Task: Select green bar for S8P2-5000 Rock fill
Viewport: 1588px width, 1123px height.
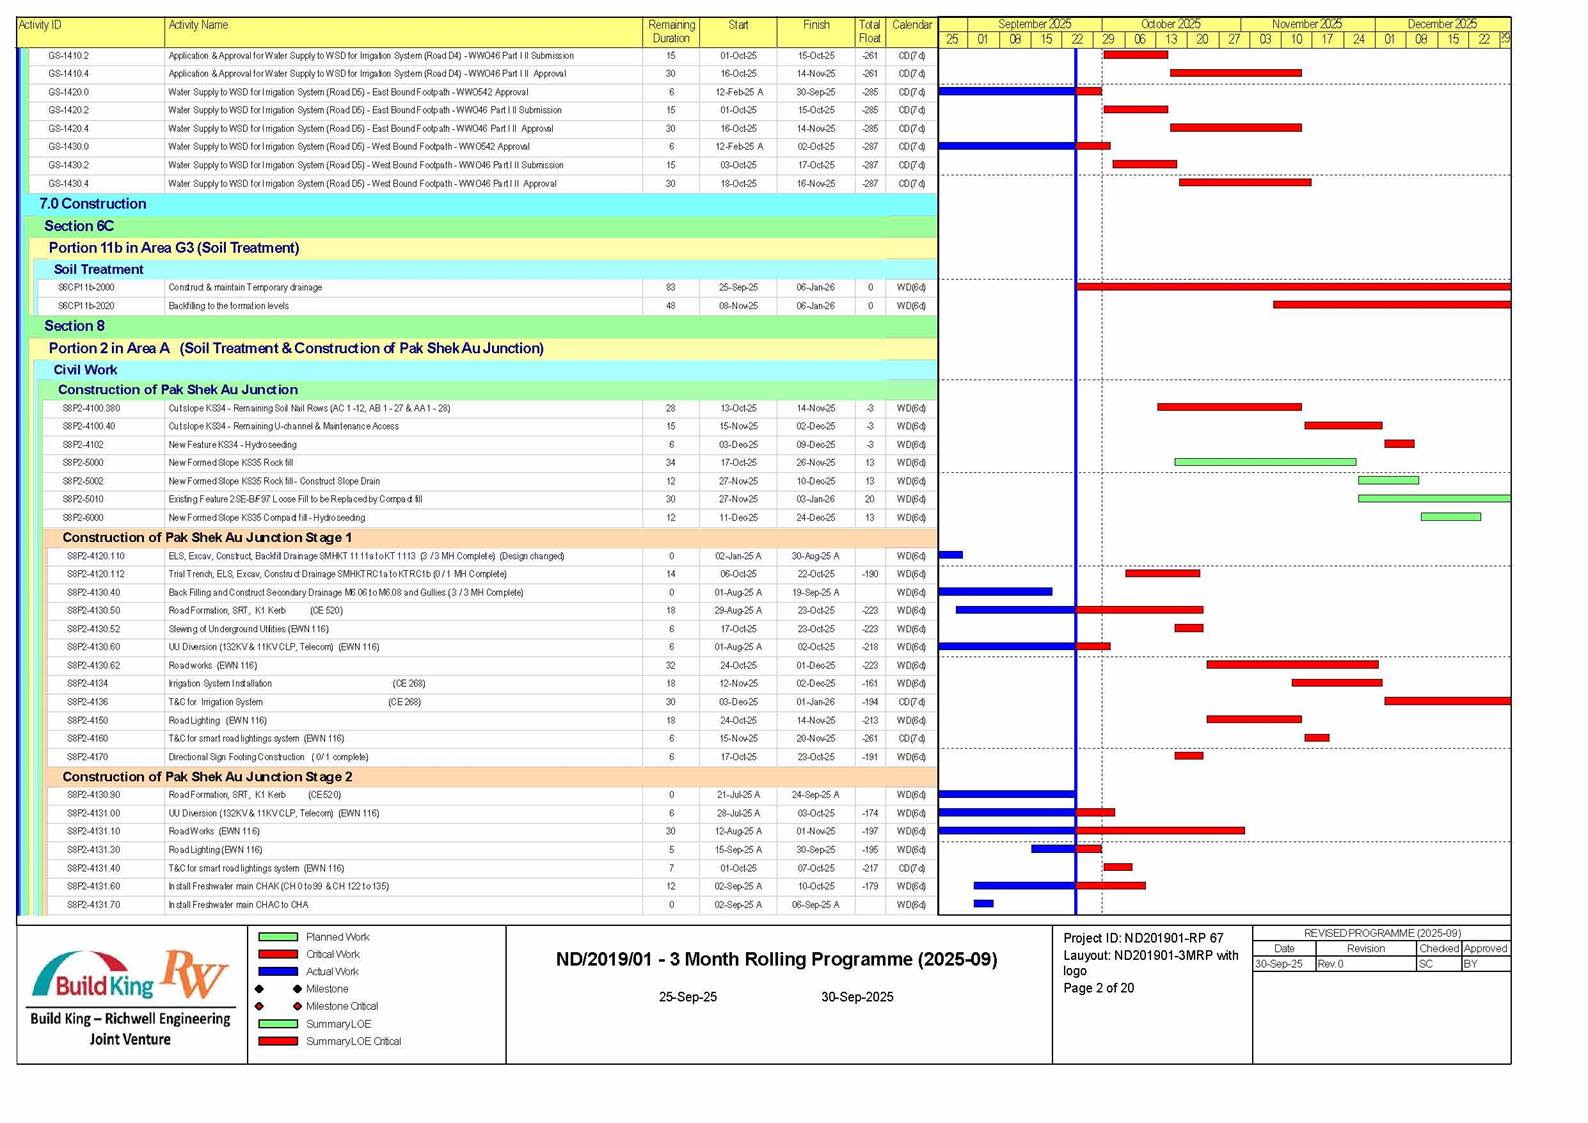Action: pos(1265,462)
